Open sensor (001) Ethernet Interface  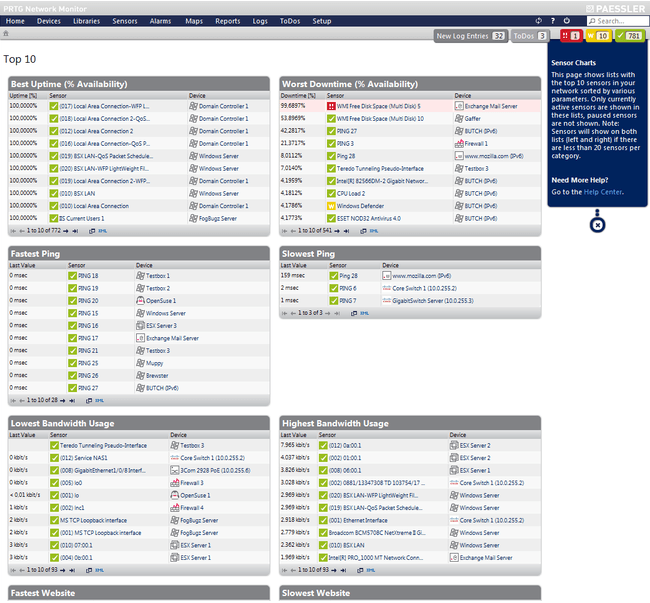pos(358,520)
